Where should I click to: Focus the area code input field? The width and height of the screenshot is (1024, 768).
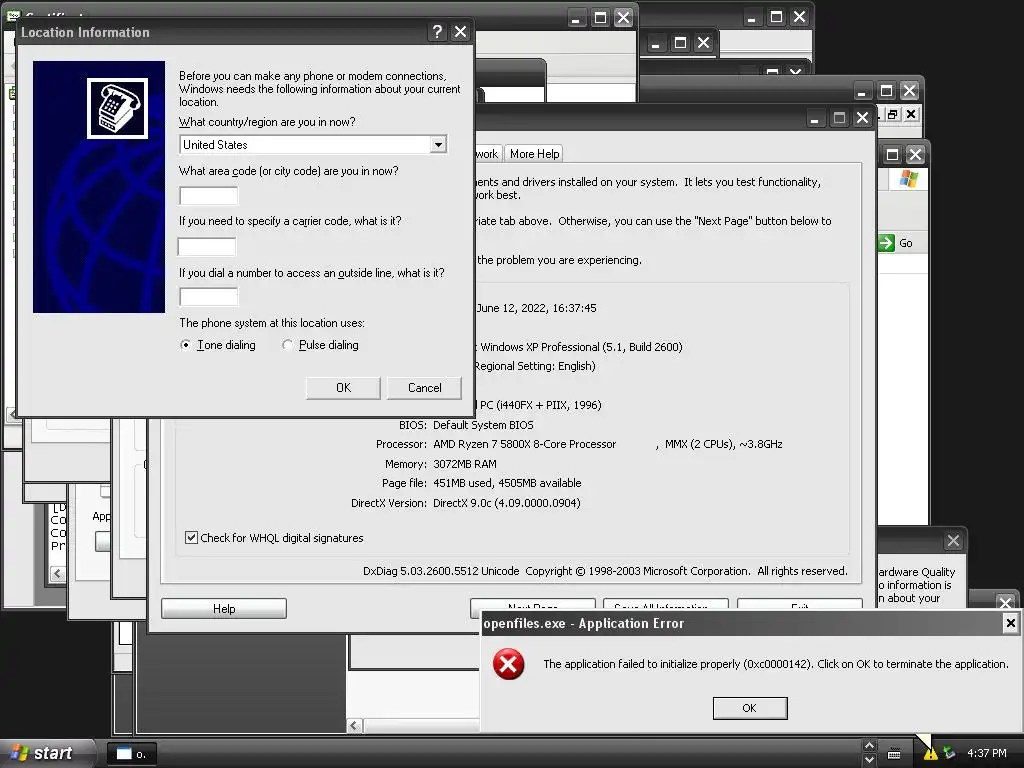click(x=209, y=195)
